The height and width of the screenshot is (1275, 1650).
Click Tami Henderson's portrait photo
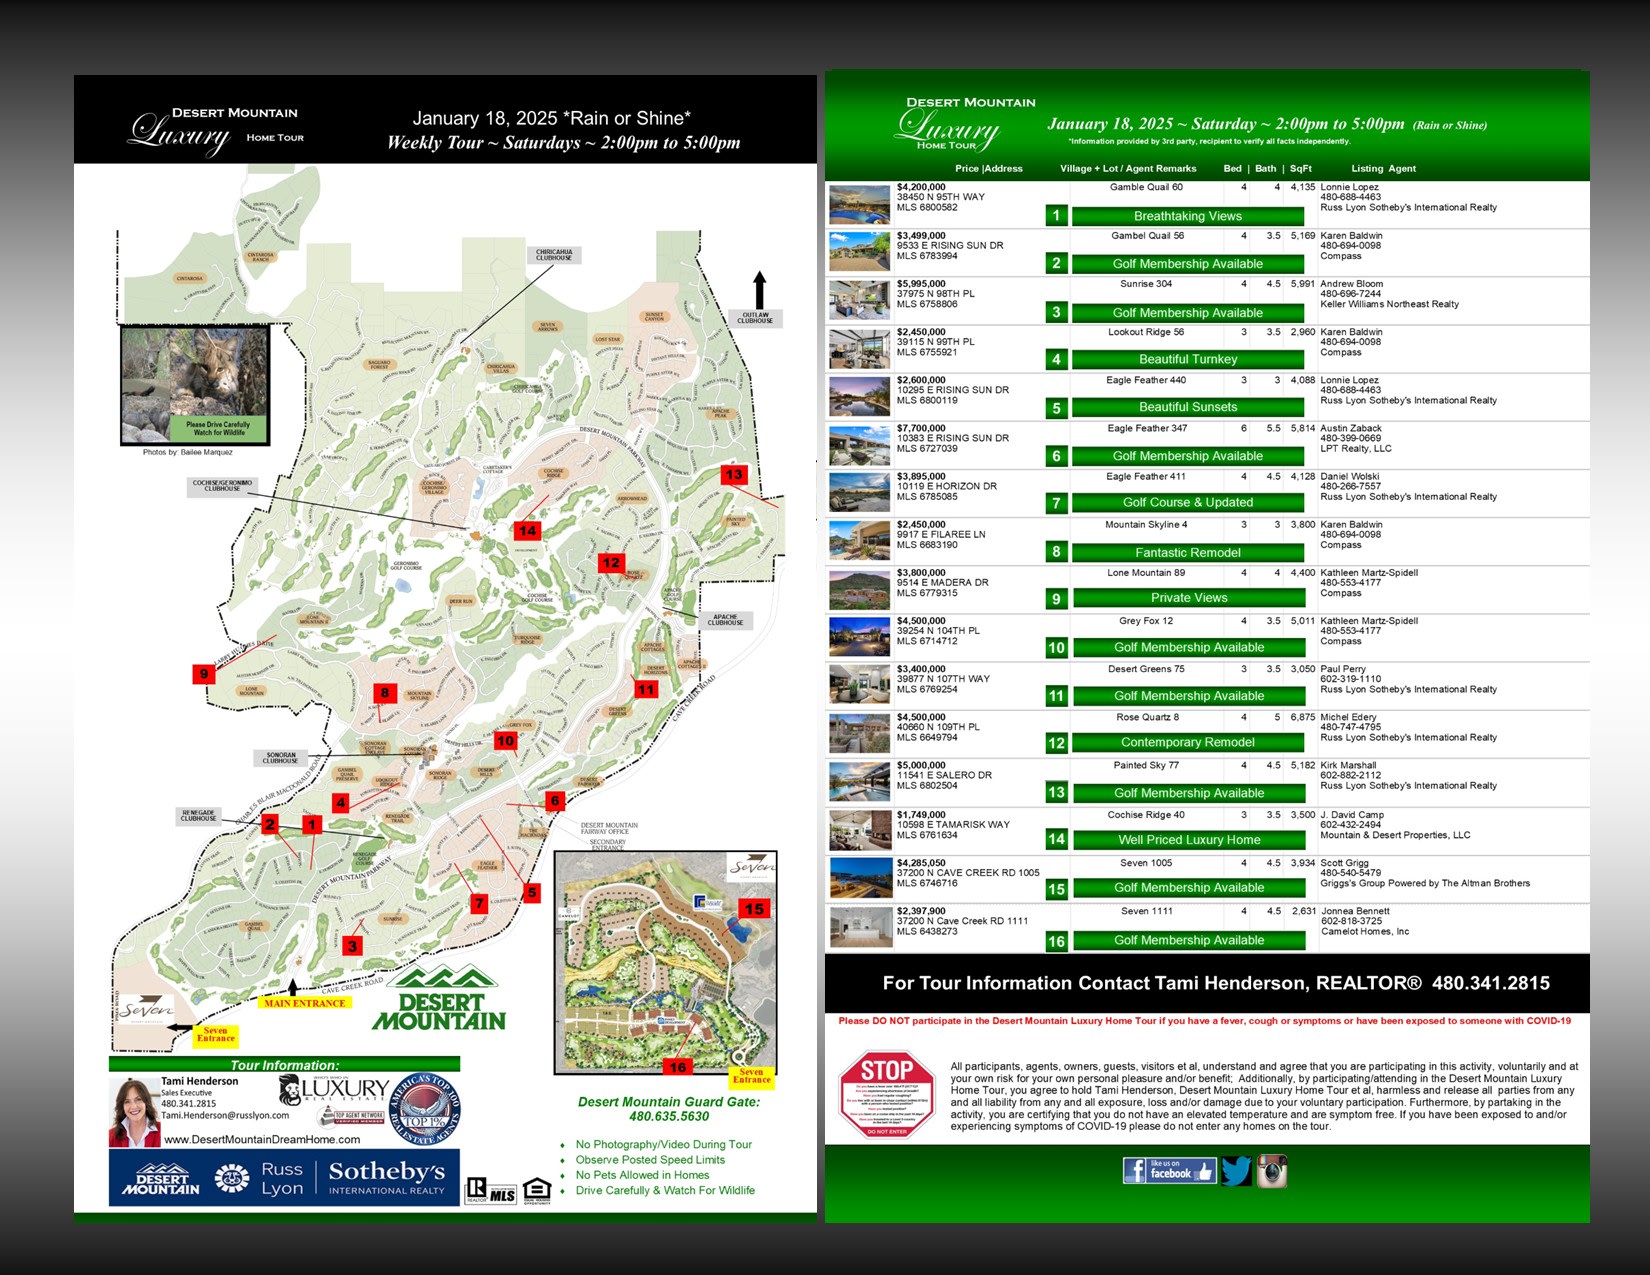coord(134,1112)
